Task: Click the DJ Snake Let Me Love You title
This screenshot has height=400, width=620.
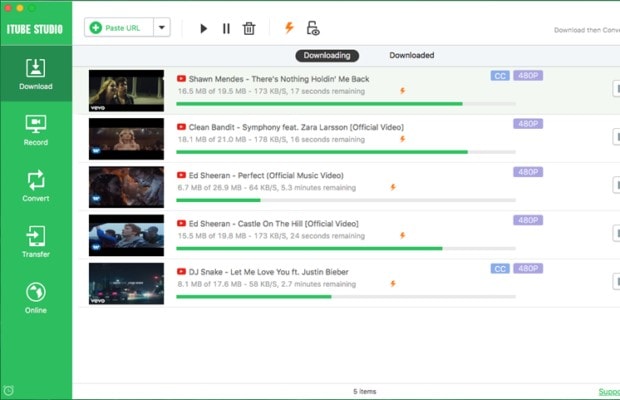Action: [x=268, y=272]
